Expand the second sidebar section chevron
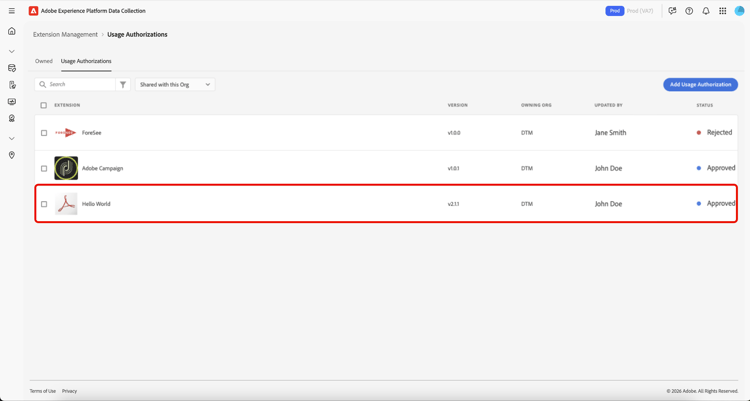The width and height of the screenshot is (750, 401). pos(12,138)
